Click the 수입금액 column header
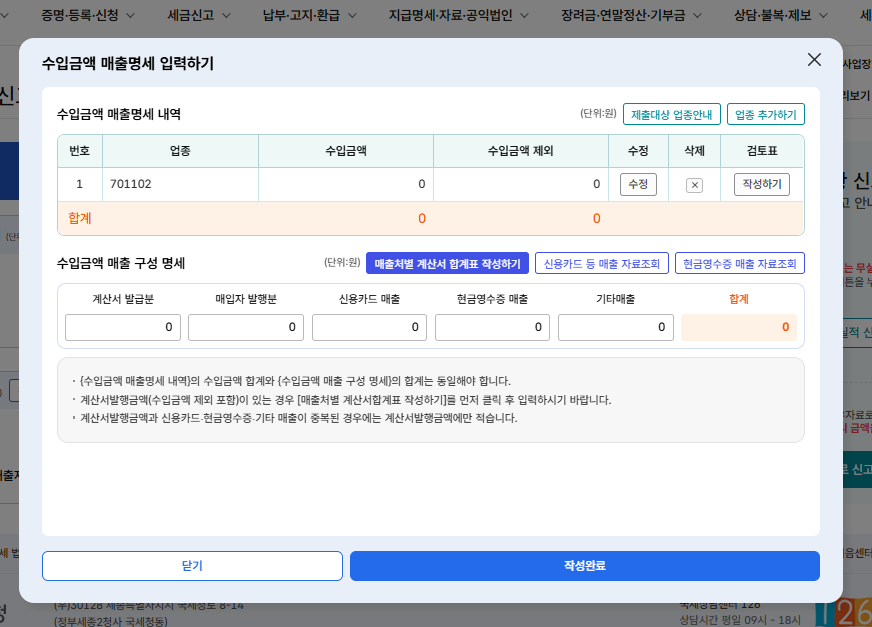This screenshot has height=627, width=872. (346, 151)
